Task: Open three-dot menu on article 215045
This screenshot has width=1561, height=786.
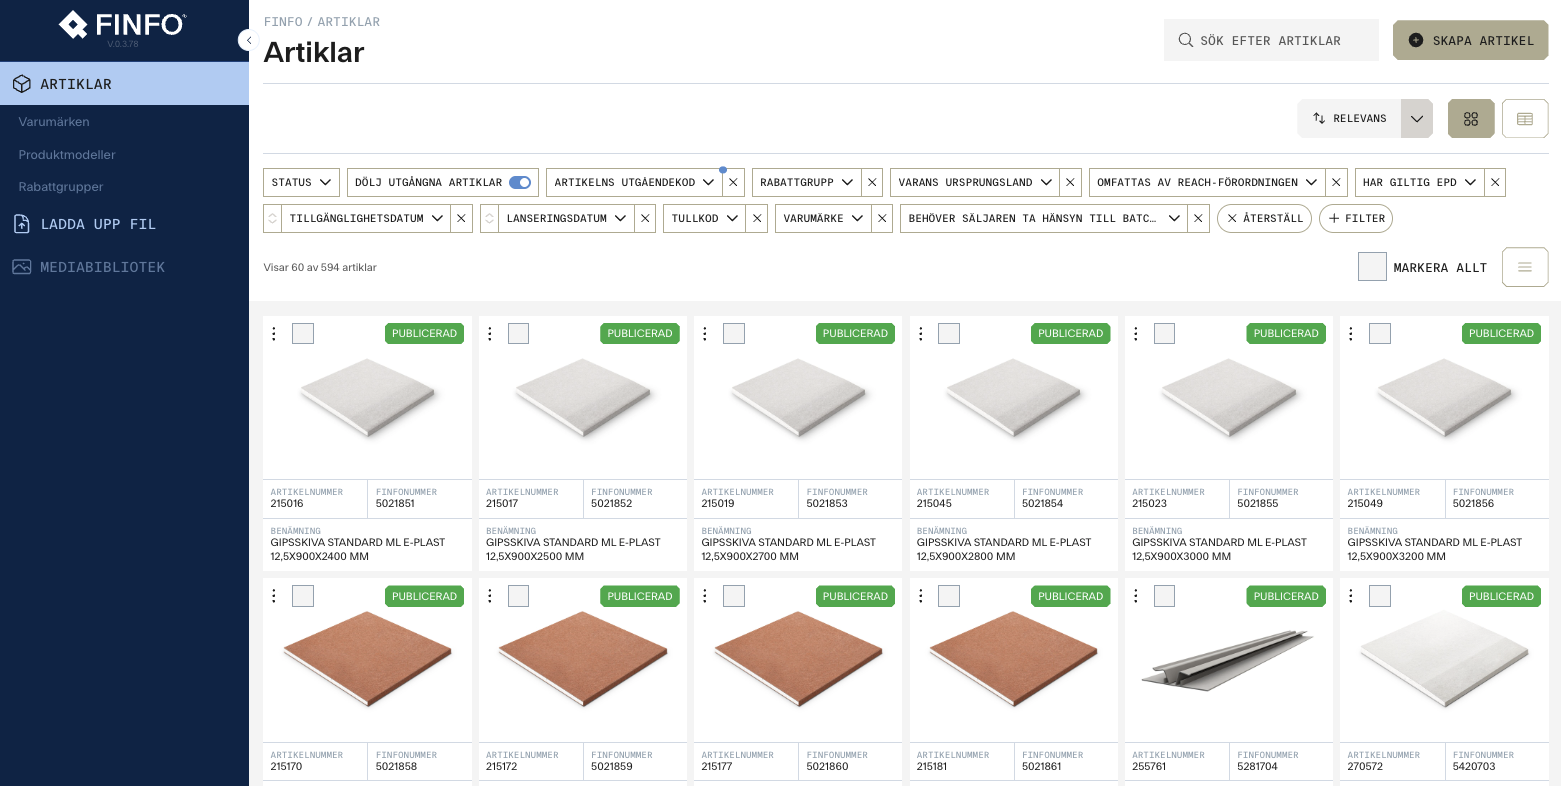Action: pos(921,333)
